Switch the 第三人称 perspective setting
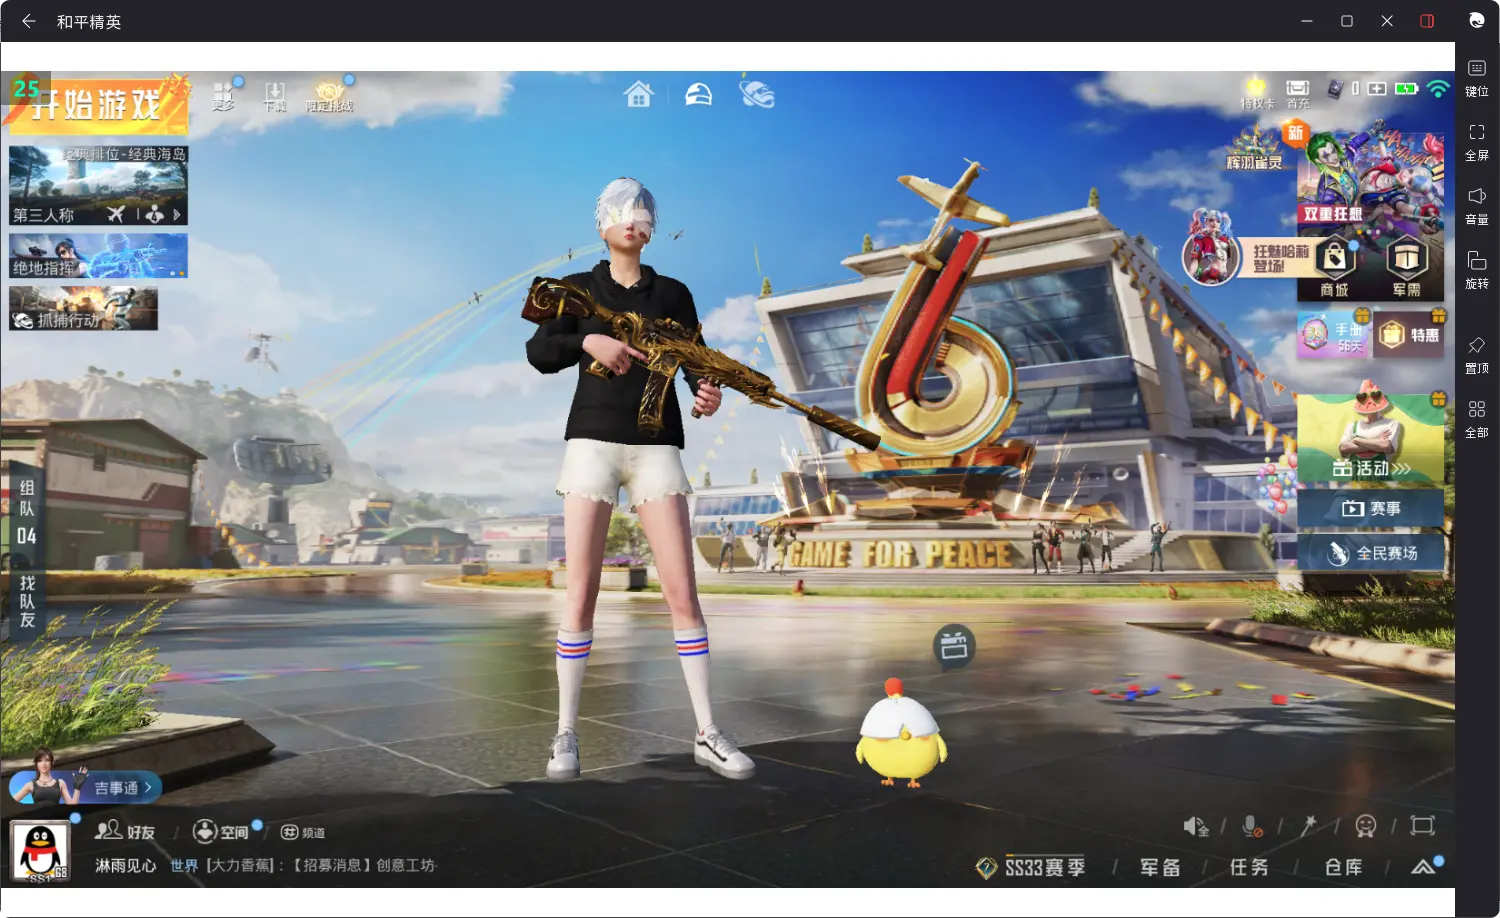1500x918 pixels. click(44, 214)
